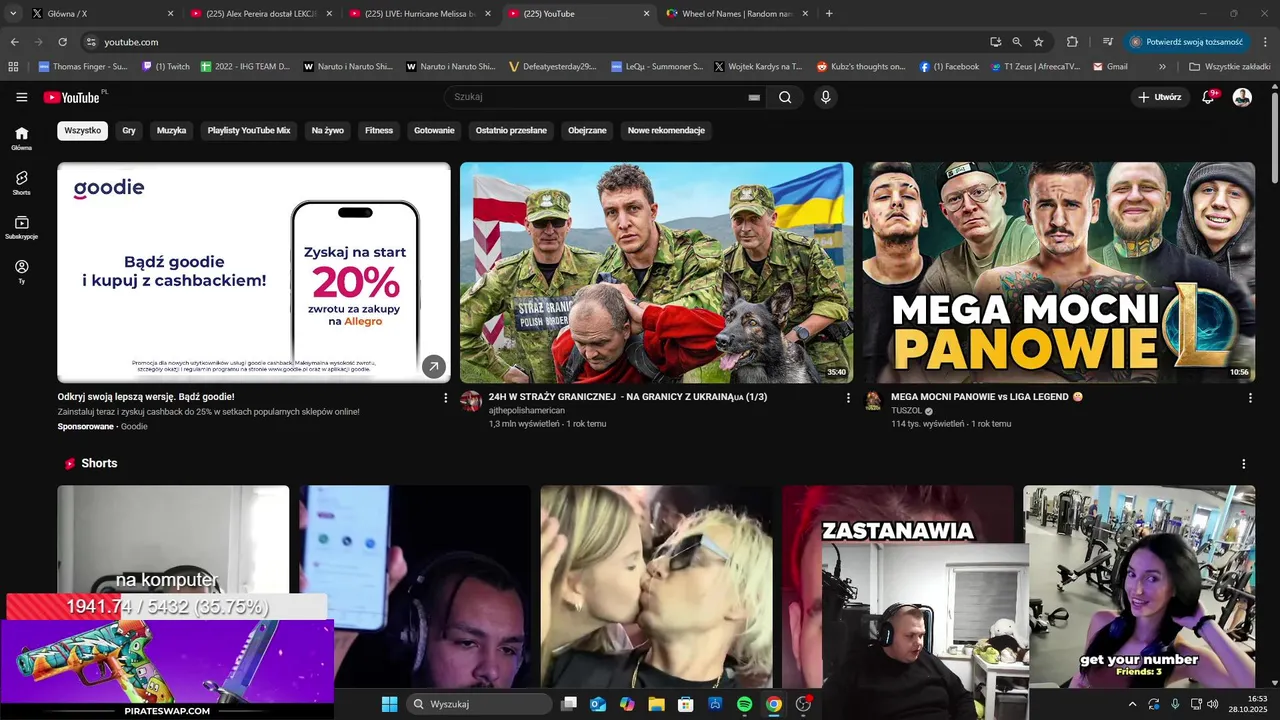Show hidden system tray icons
Image resolution: width=1280 pixels, height=720 pixels.
point(1132,704)
